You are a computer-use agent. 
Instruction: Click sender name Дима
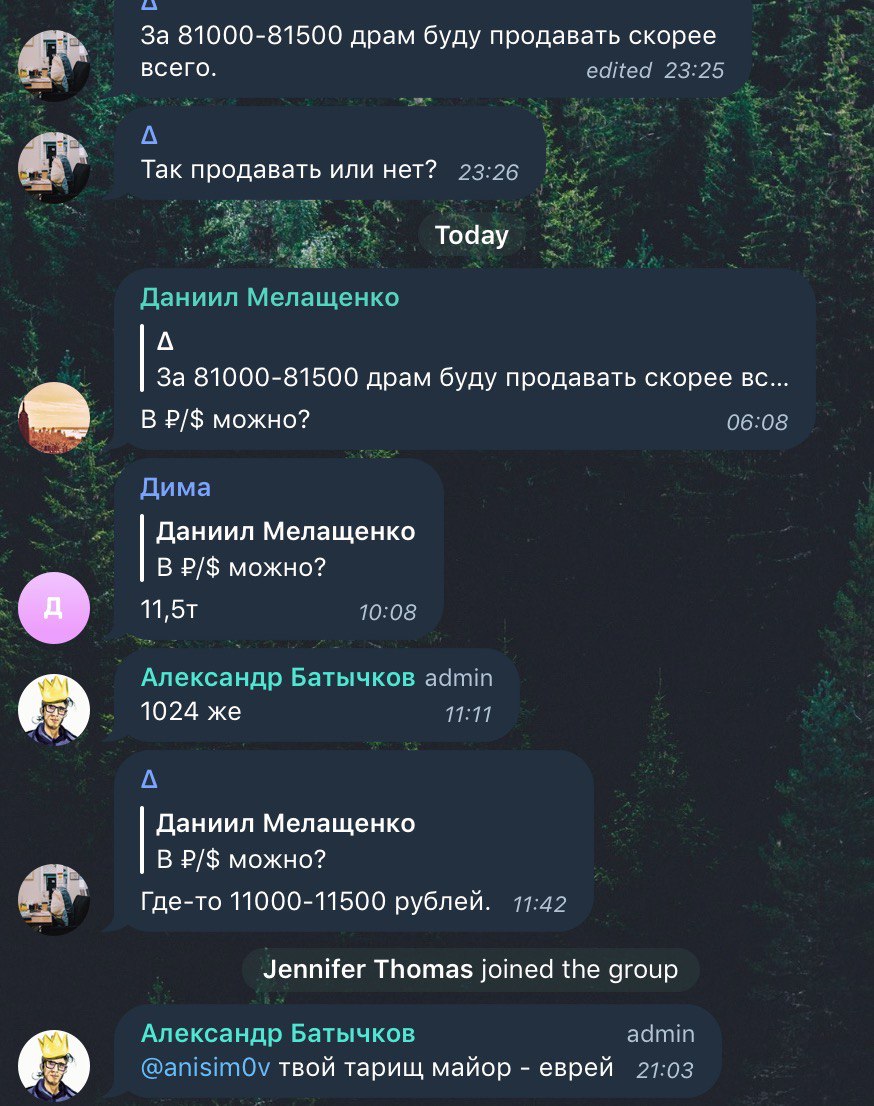coord(175,487)
